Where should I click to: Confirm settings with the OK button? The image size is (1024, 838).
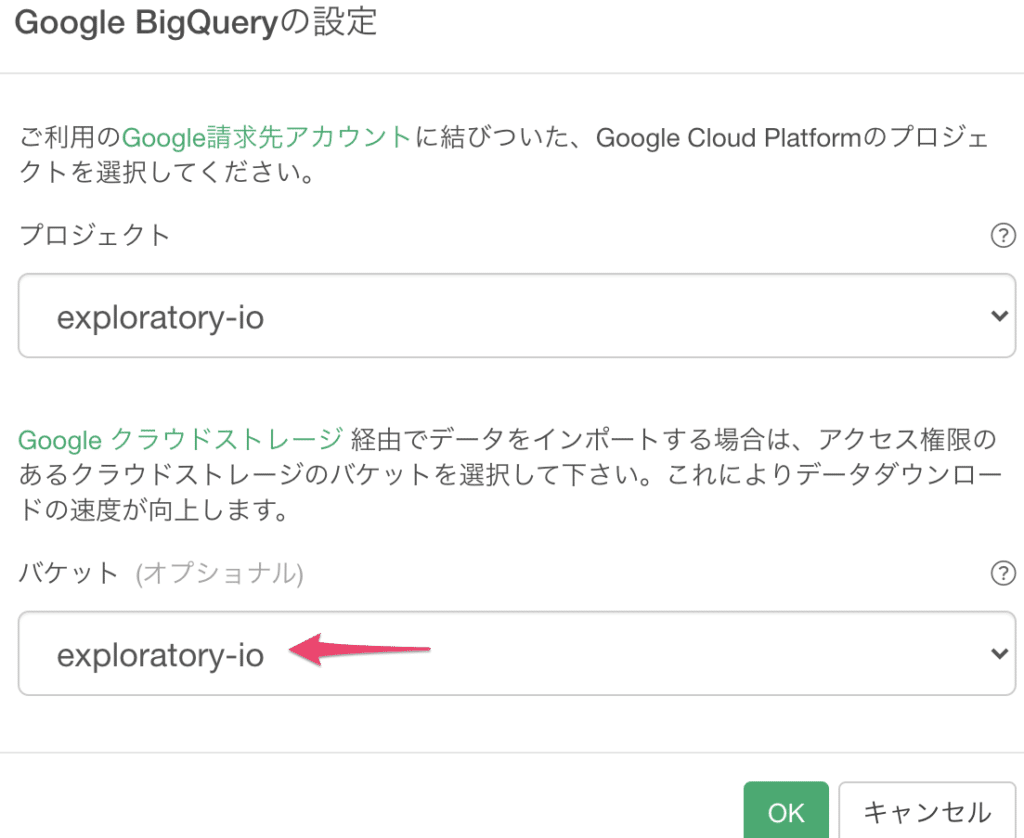click(786, 812)
